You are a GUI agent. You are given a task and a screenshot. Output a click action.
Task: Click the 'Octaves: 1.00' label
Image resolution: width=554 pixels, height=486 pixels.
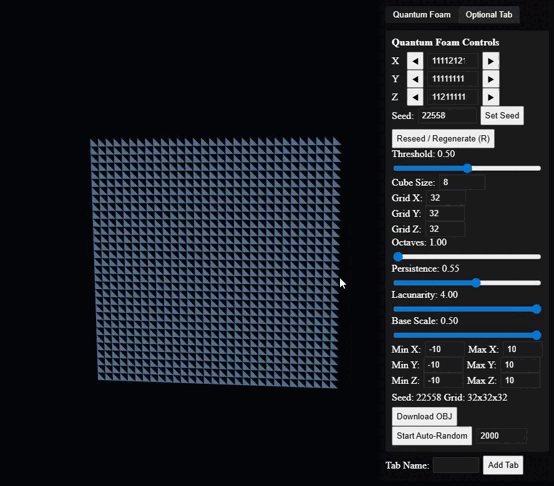(419, 242)
